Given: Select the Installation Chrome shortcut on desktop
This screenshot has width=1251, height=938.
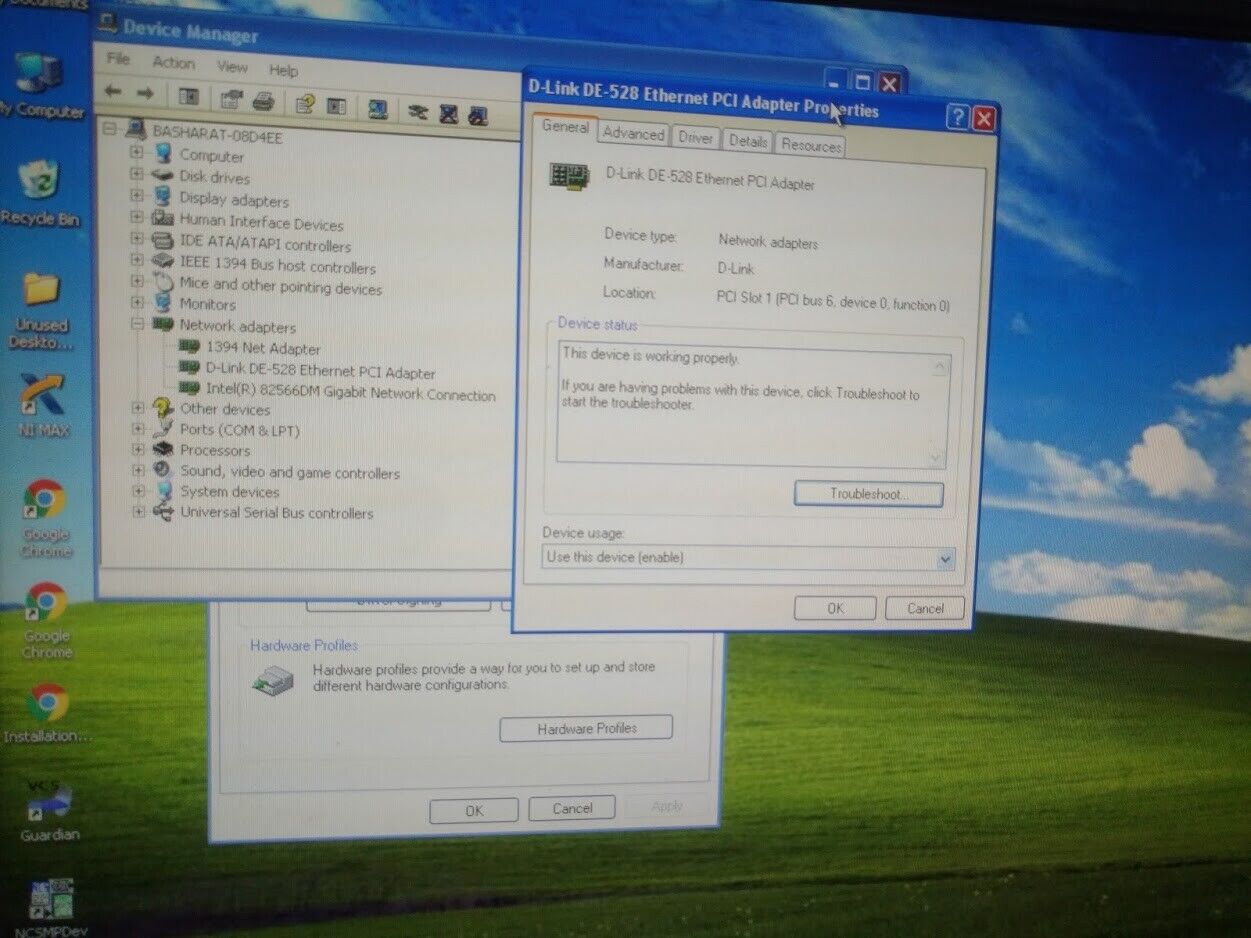Looking at the screenshot, I should (x=47, y=713).
